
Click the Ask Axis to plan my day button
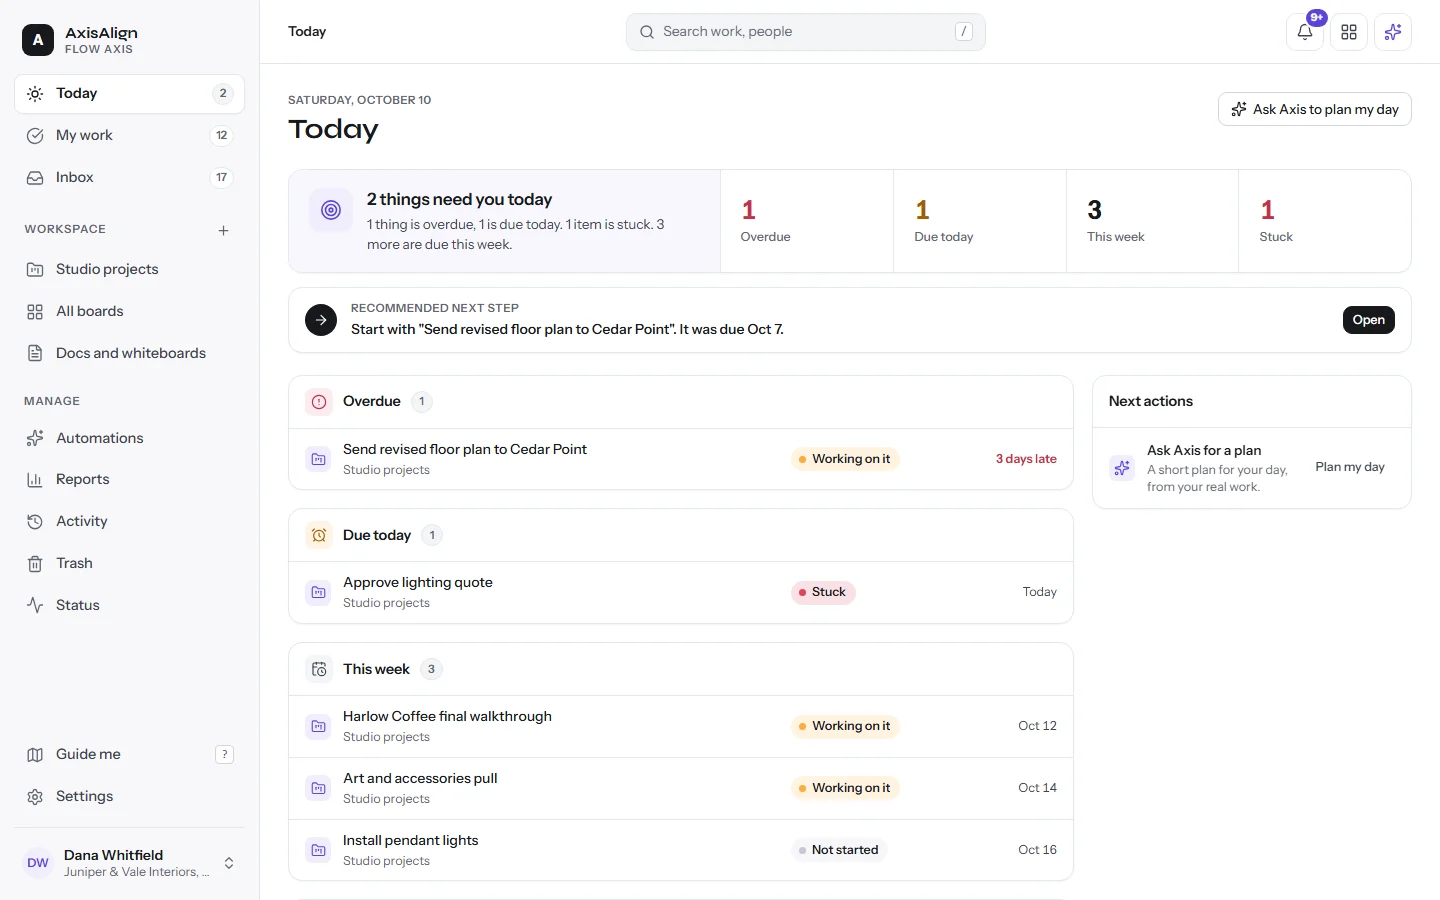tap(1314, 109)
